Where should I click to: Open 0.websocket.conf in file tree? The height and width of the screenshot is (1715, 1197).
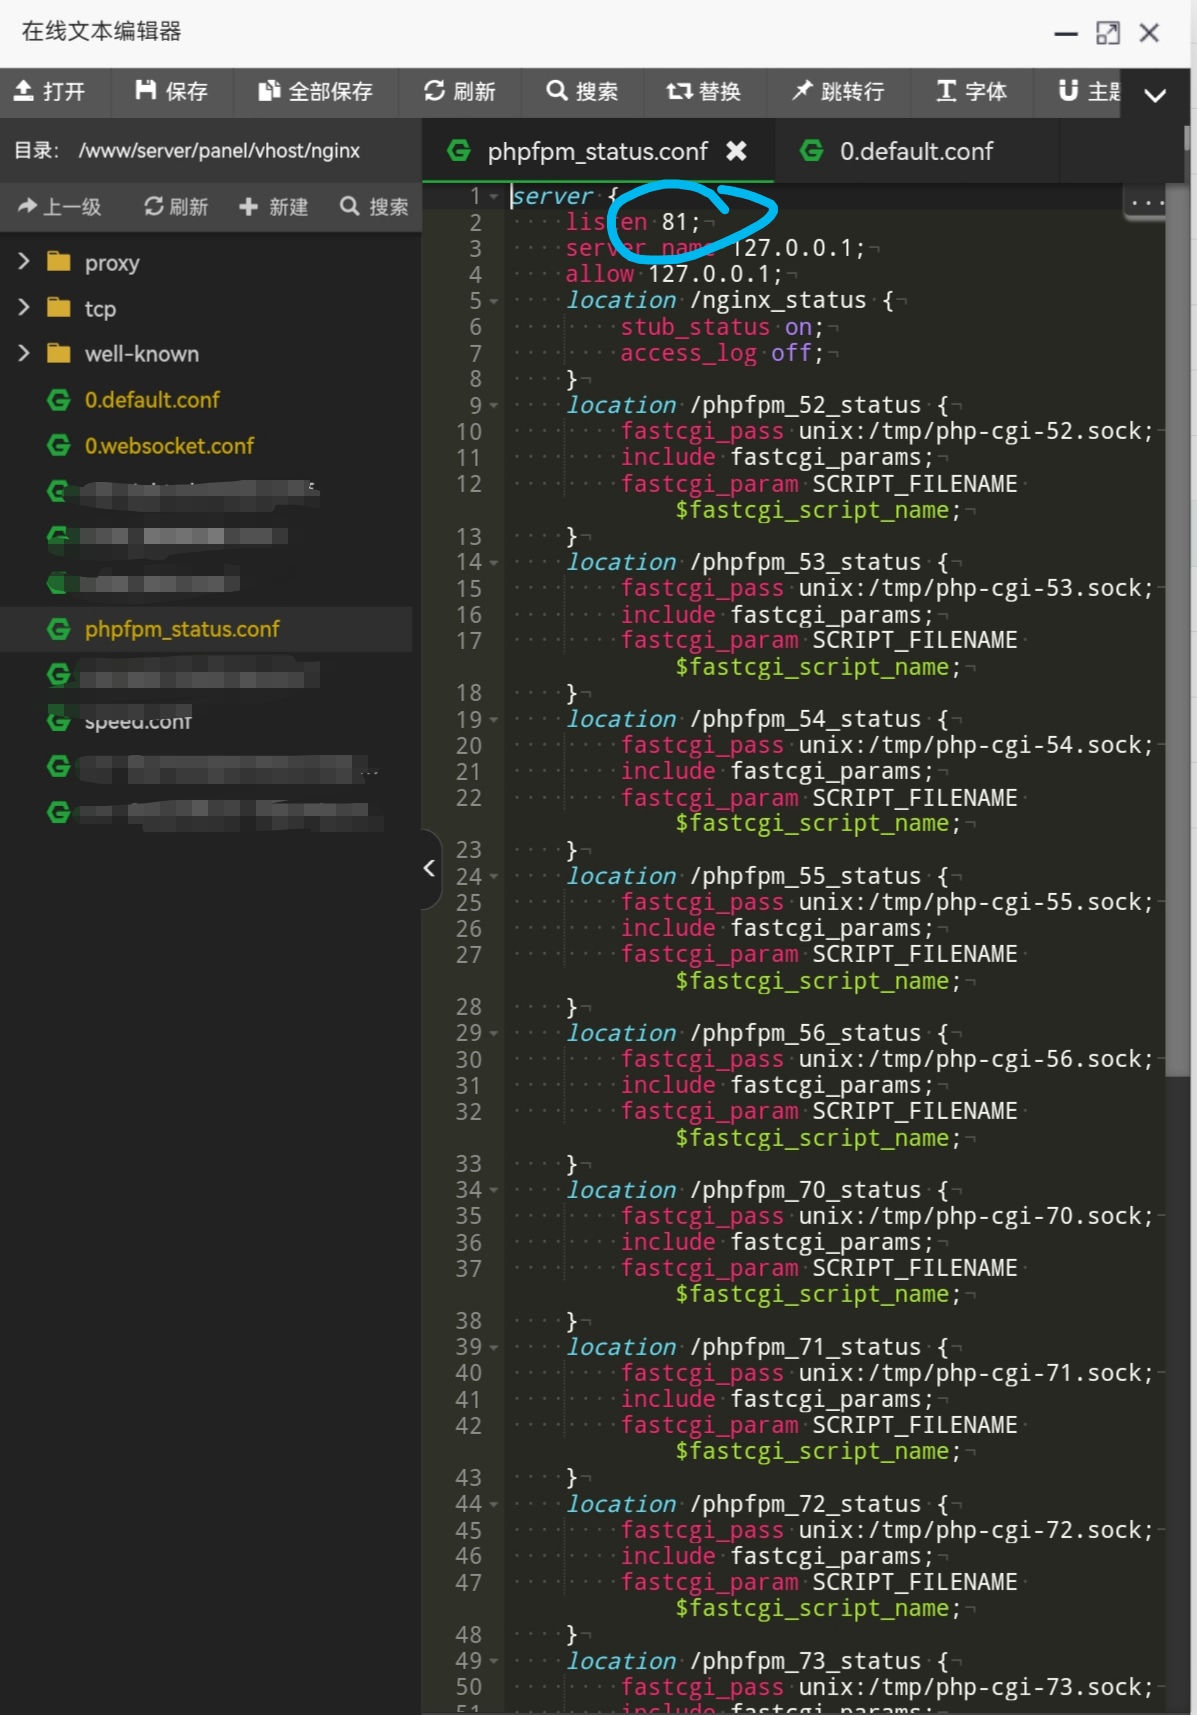tap(169, 446)
